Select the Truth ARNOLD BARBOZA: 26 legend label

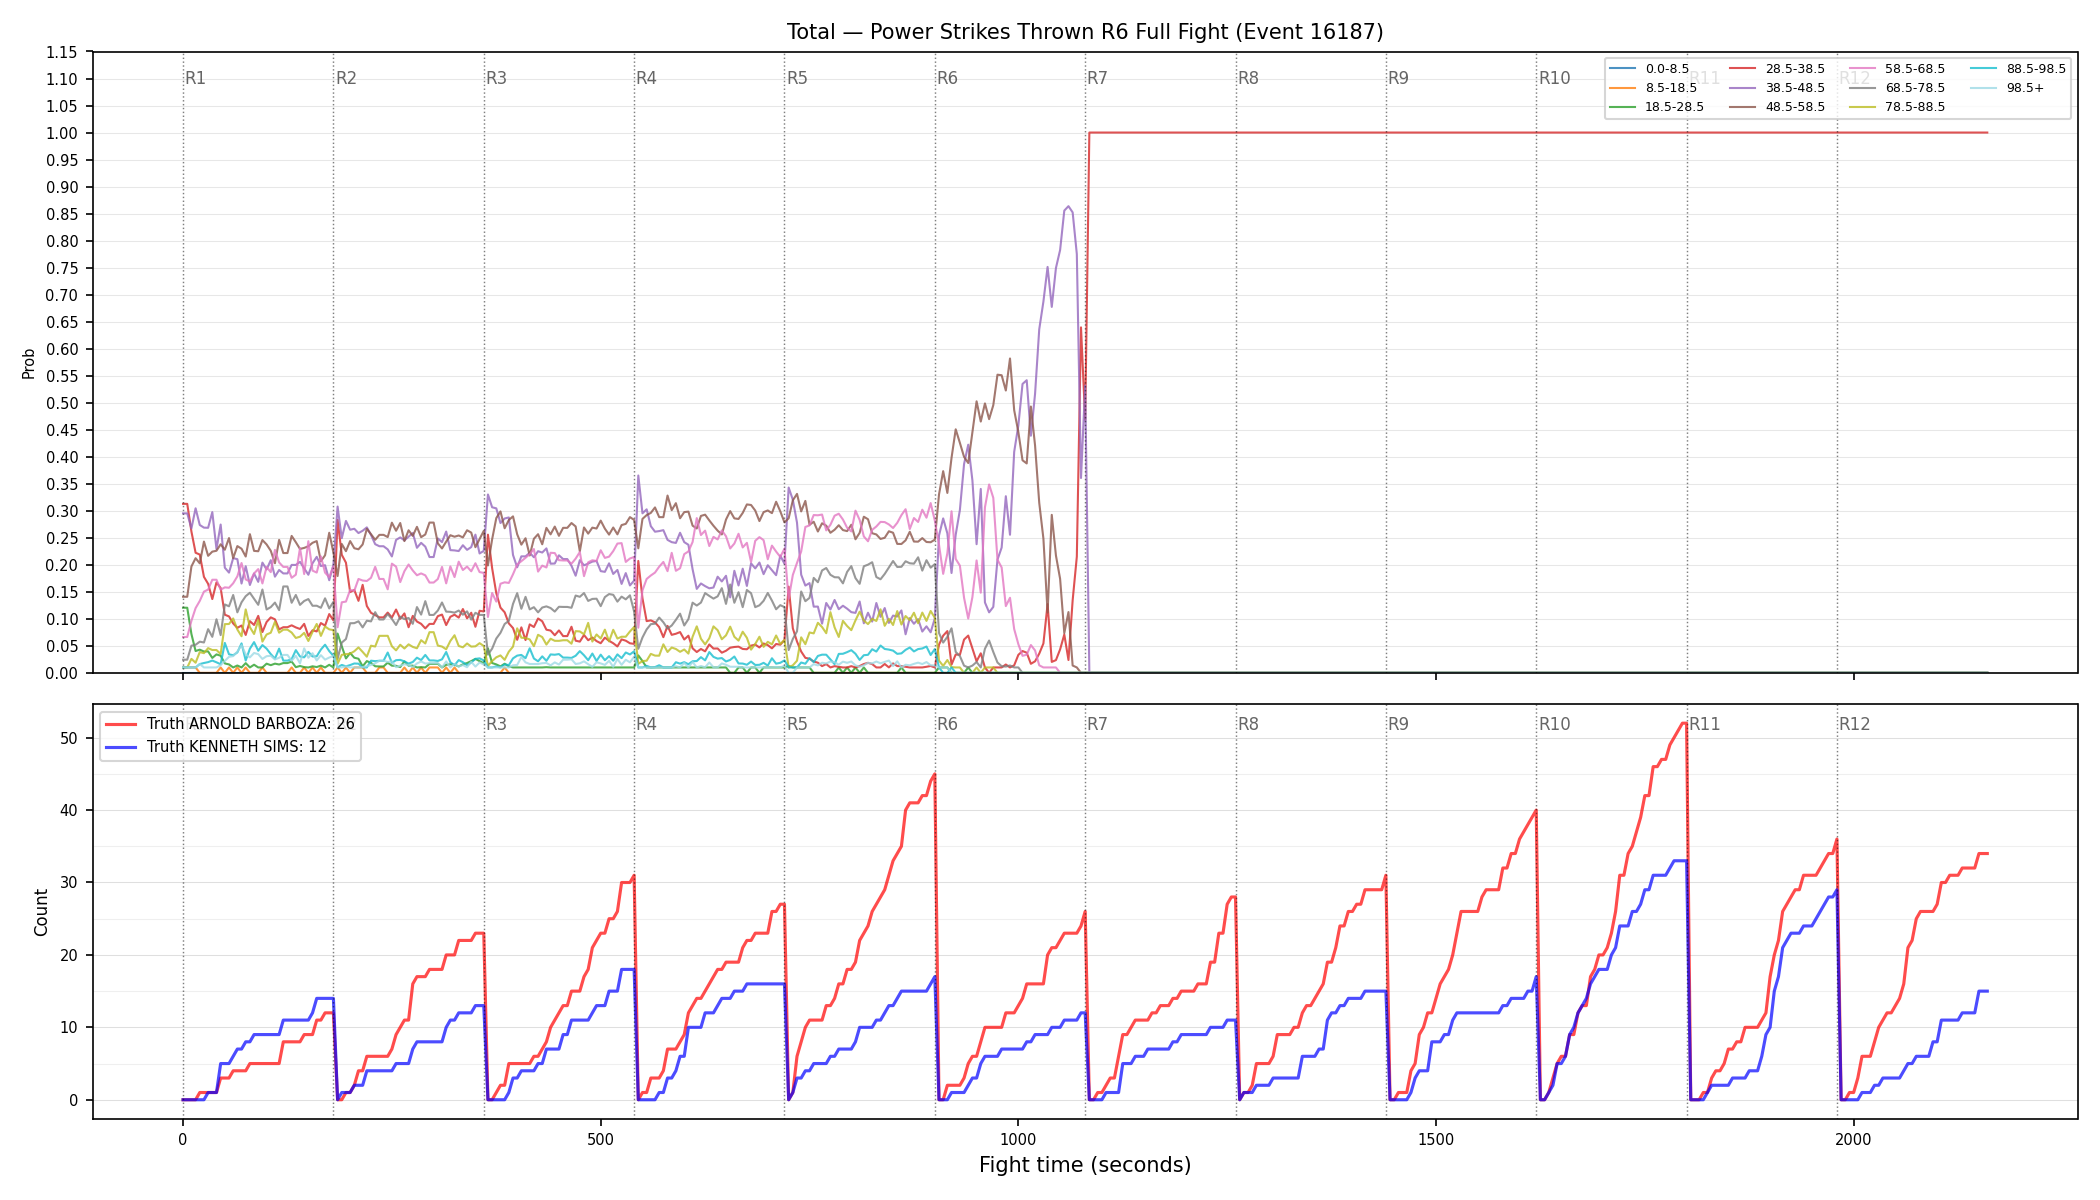250,724
